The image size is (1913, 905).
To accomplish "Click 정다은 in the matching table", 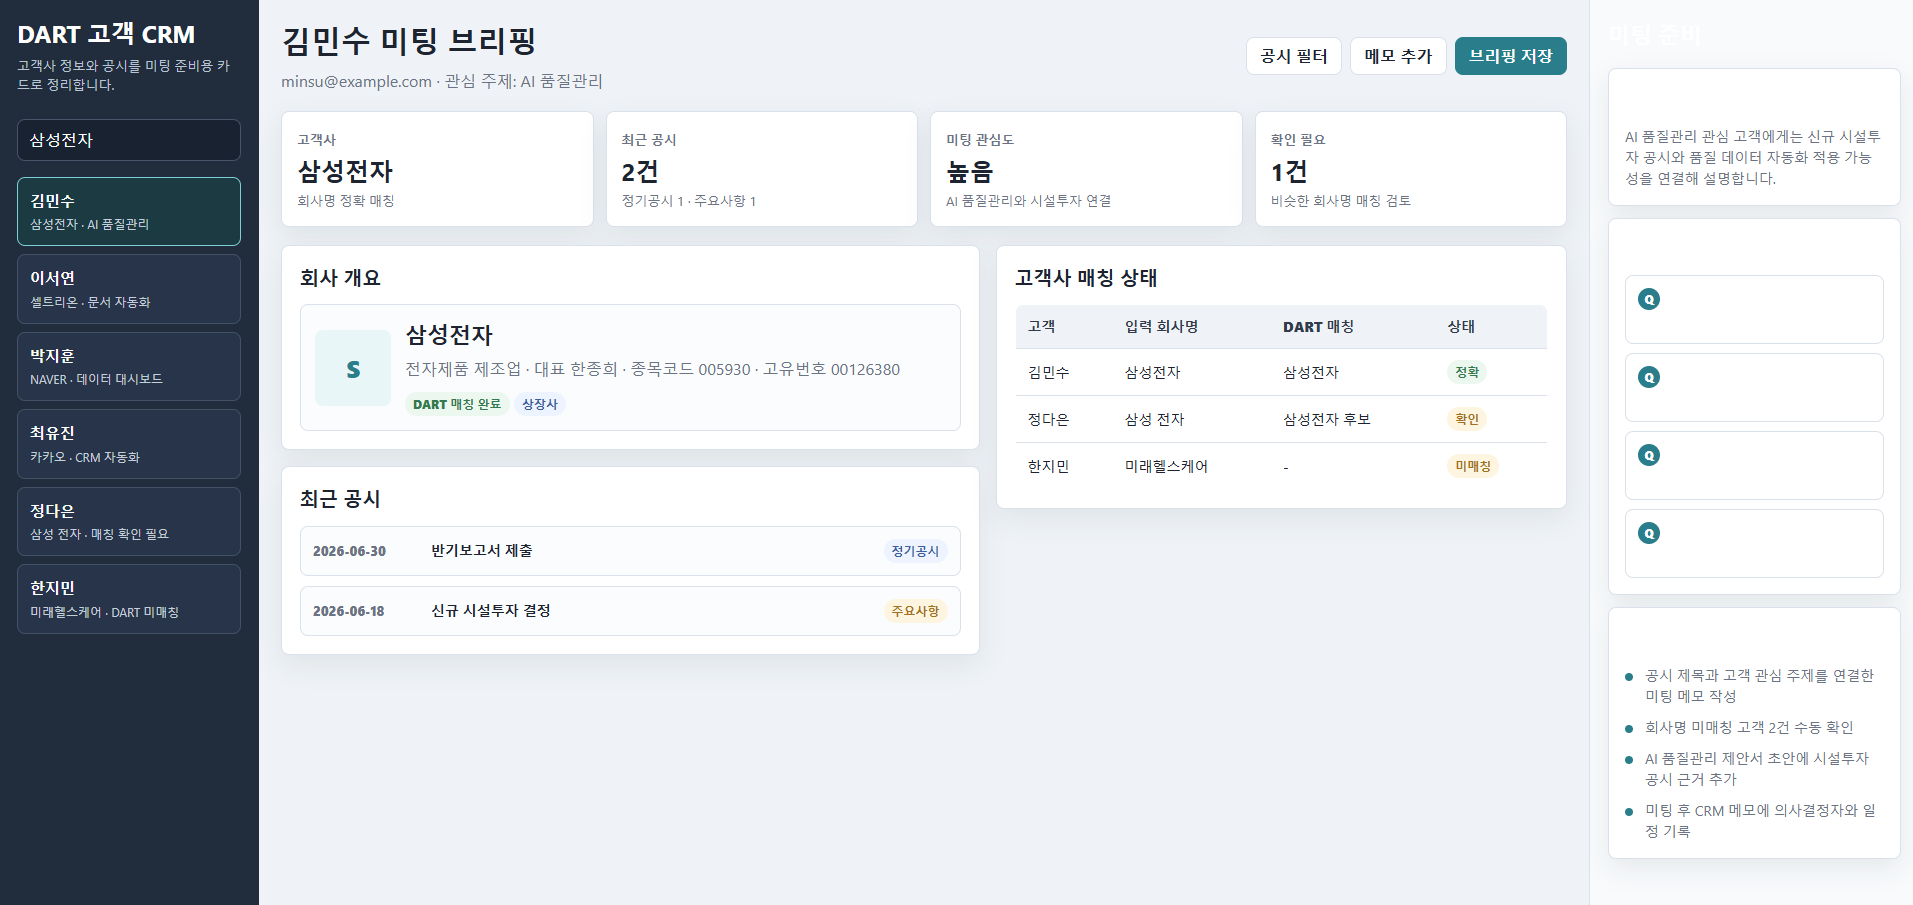I will tap(1048, 419).
